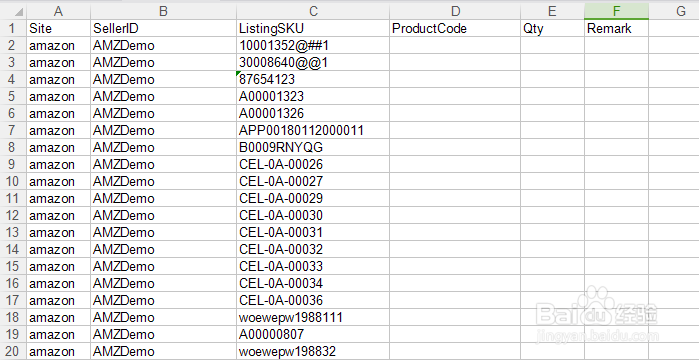Image resolution: width=699 pixels, height=360 pixels.
Task: Click the ListingSKU header cell
Action: pos(313,29)
